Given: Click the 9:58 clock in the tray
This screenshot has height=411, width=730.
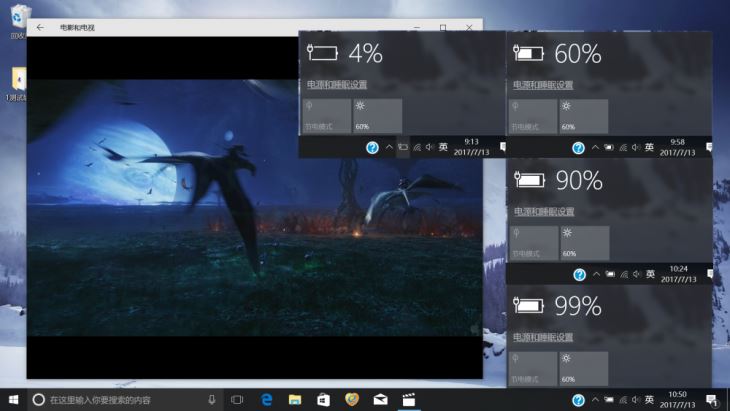Looking at the screenshot, I should click(x=677, y=148).
